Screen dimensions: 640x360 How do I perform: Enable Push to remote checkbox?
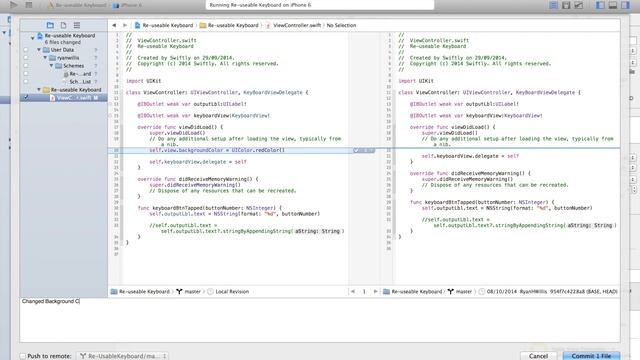pos(23,356)
